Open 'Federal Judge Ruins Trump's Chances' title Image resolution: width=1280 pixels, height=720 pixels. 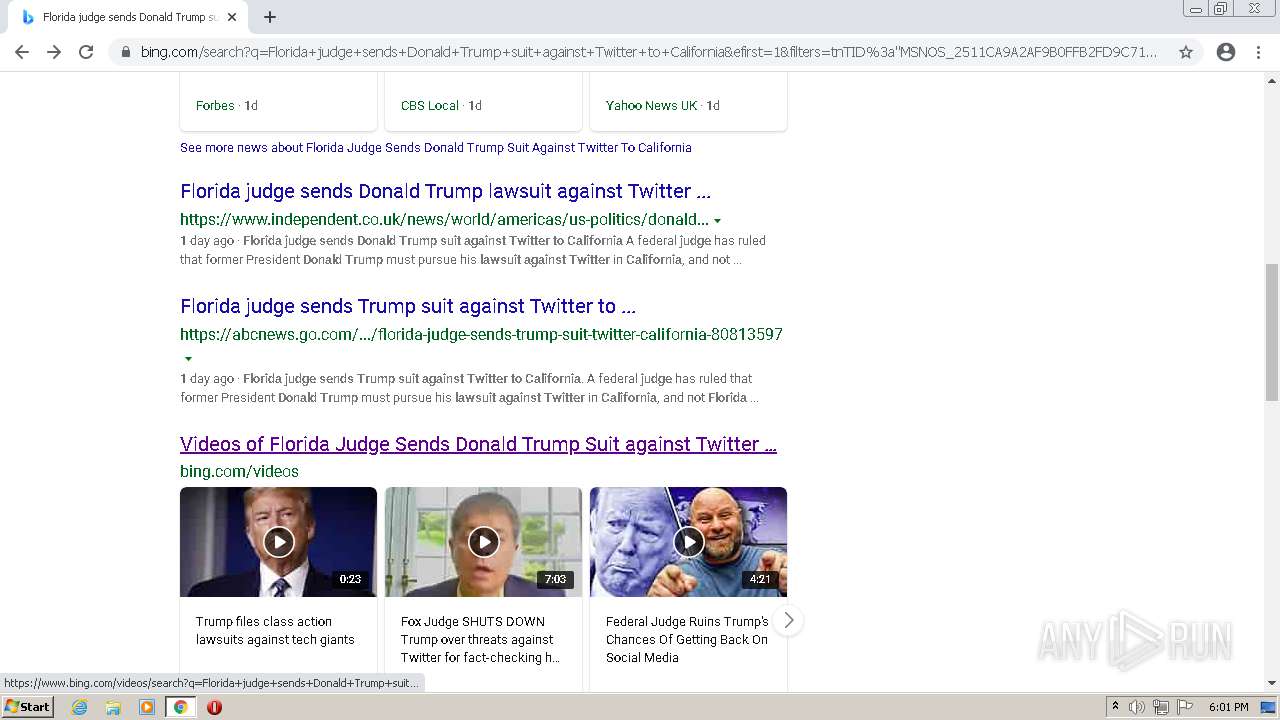[687, 639]
